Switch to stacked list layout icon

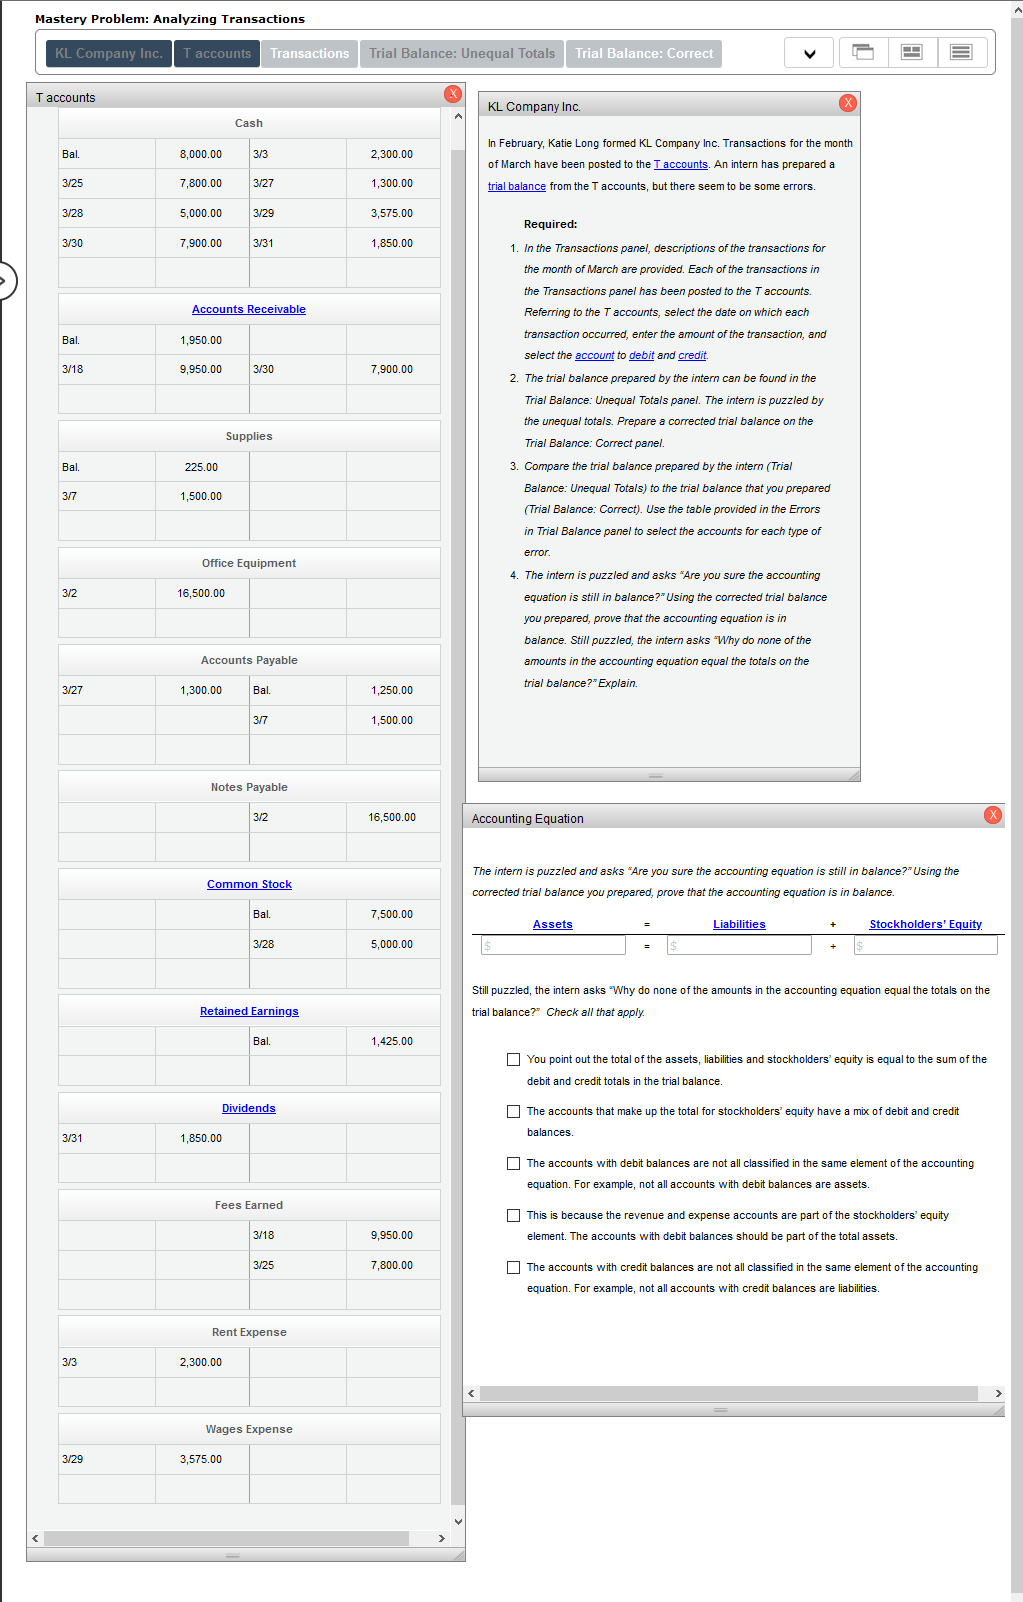coord(961,52)
